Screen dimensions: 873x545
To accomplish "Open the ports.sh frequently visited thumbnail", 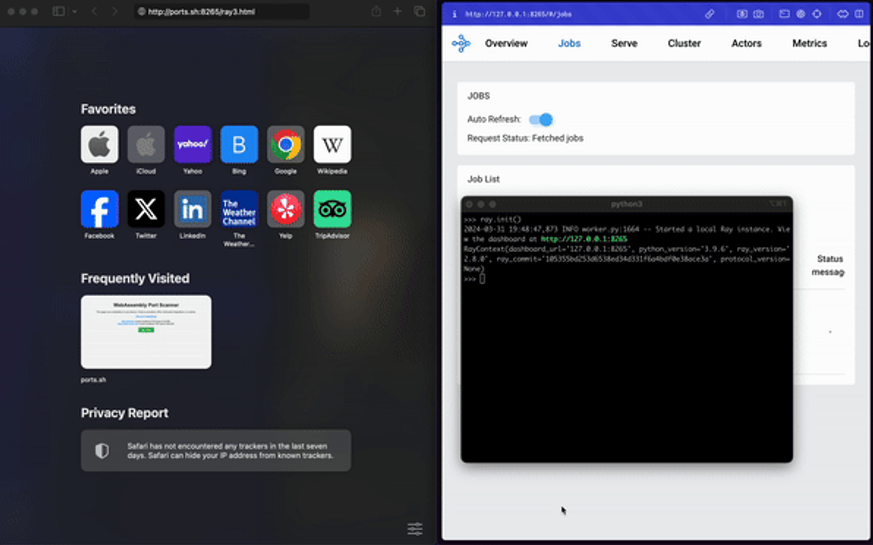I will 146,332.
